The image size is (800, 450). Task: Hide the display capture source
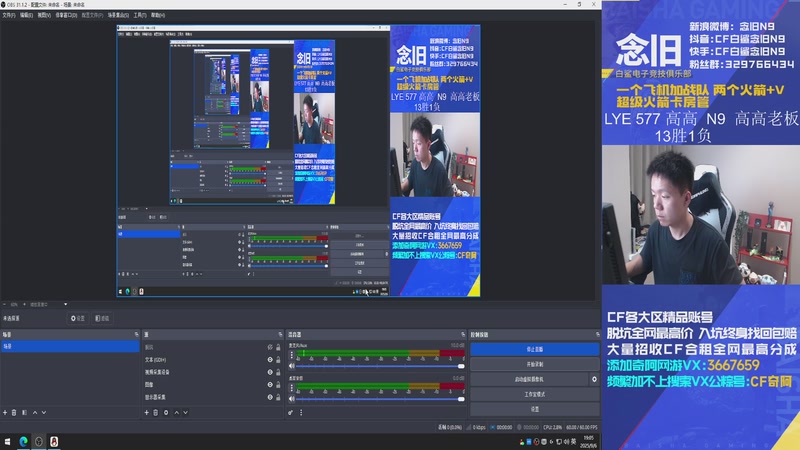270,397
